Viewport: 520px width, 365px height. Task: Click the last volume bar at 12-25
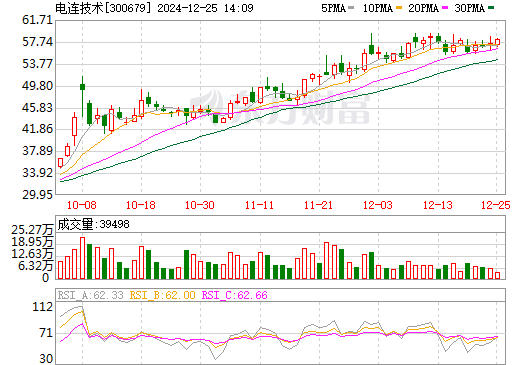point(498,275)
